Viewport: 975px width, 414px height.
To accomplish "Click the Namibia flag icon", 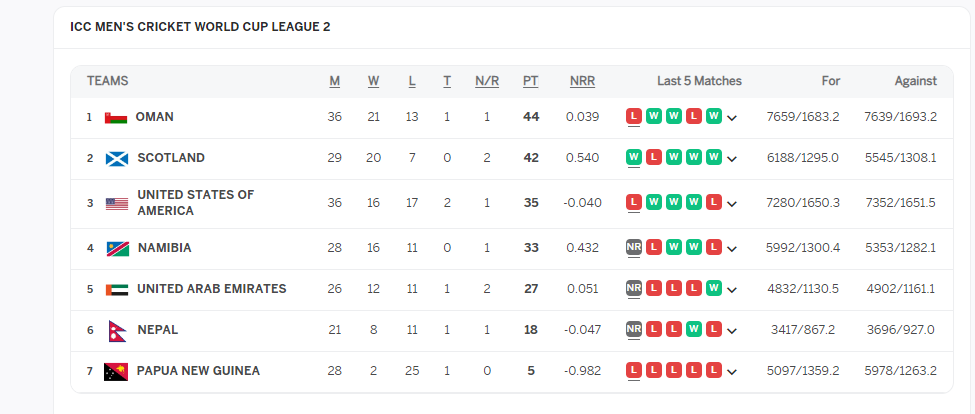I will point(117,248).
